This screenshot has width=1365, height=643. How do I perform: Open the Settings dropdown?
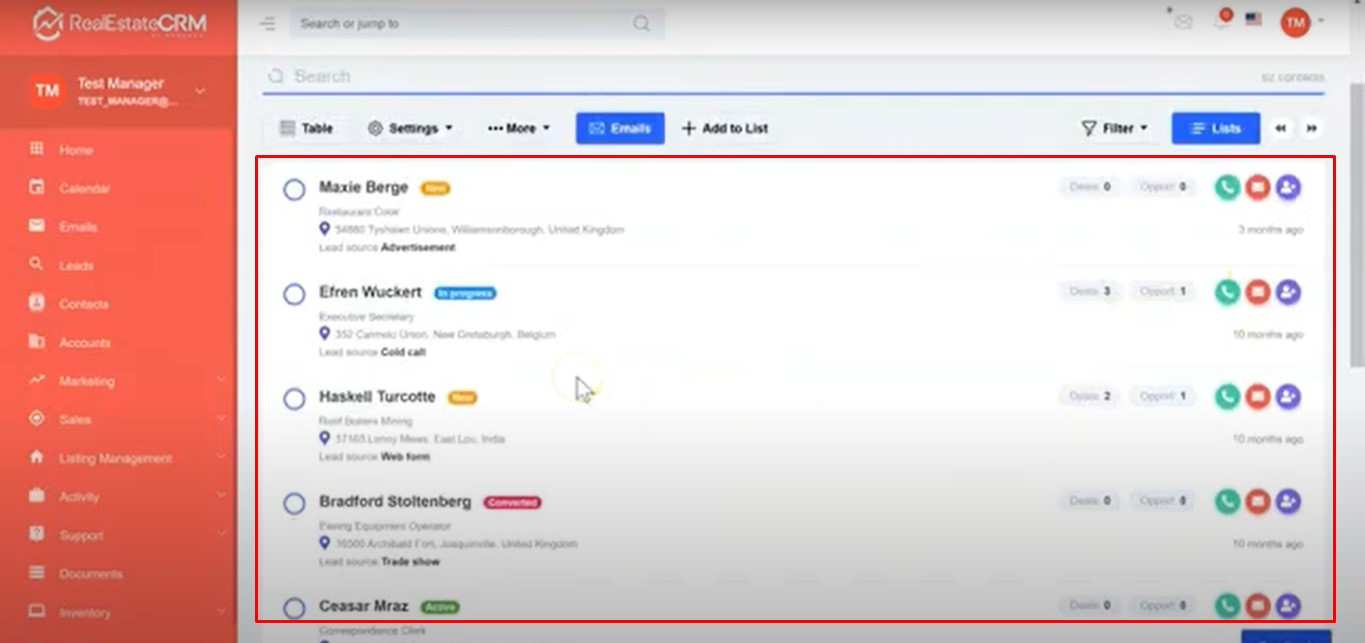point(410,128)
